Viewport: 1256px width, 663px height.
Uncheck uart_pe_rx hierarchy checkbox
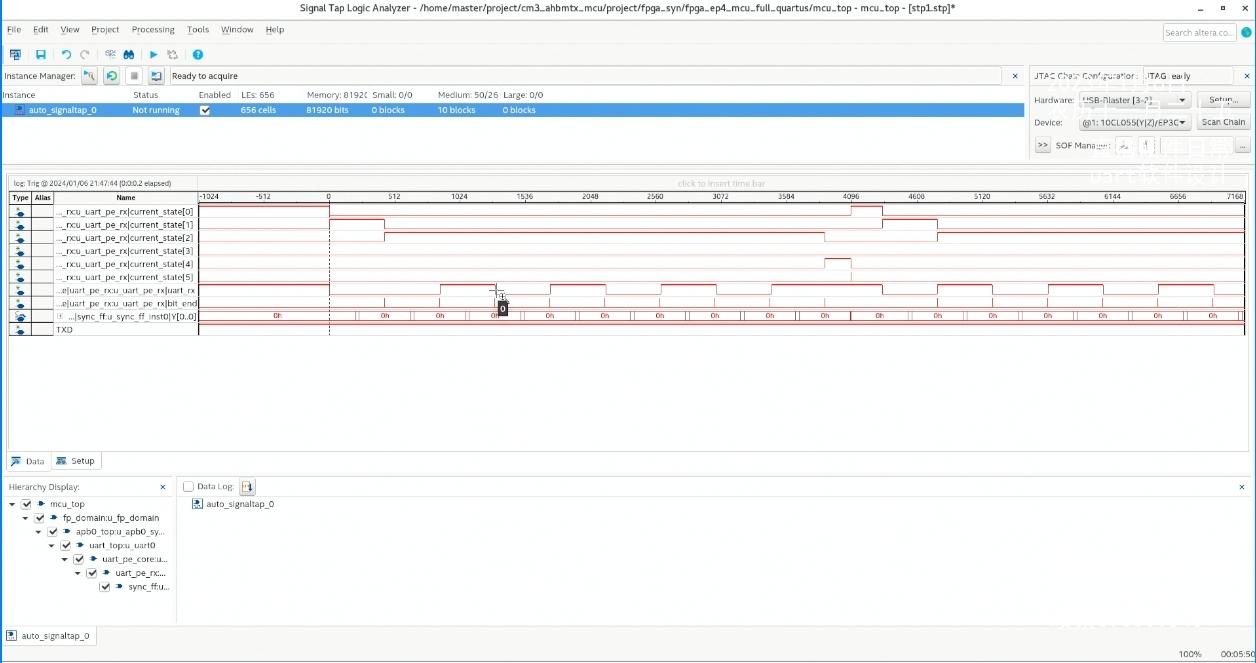pyautogui.click(x=91, y=573)
